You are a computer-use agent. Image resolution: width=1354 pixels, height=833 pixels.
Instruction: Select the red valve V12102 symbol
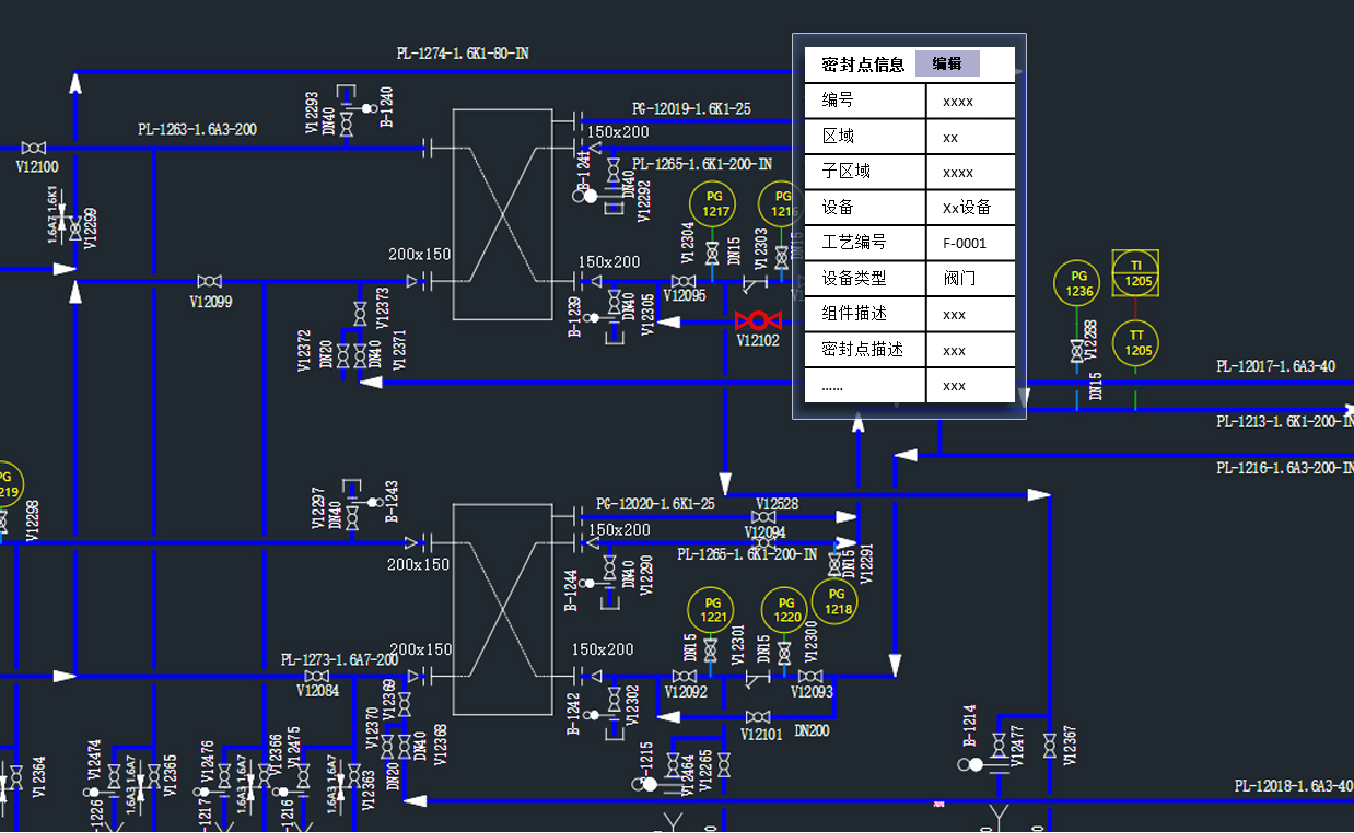(758, 321)
